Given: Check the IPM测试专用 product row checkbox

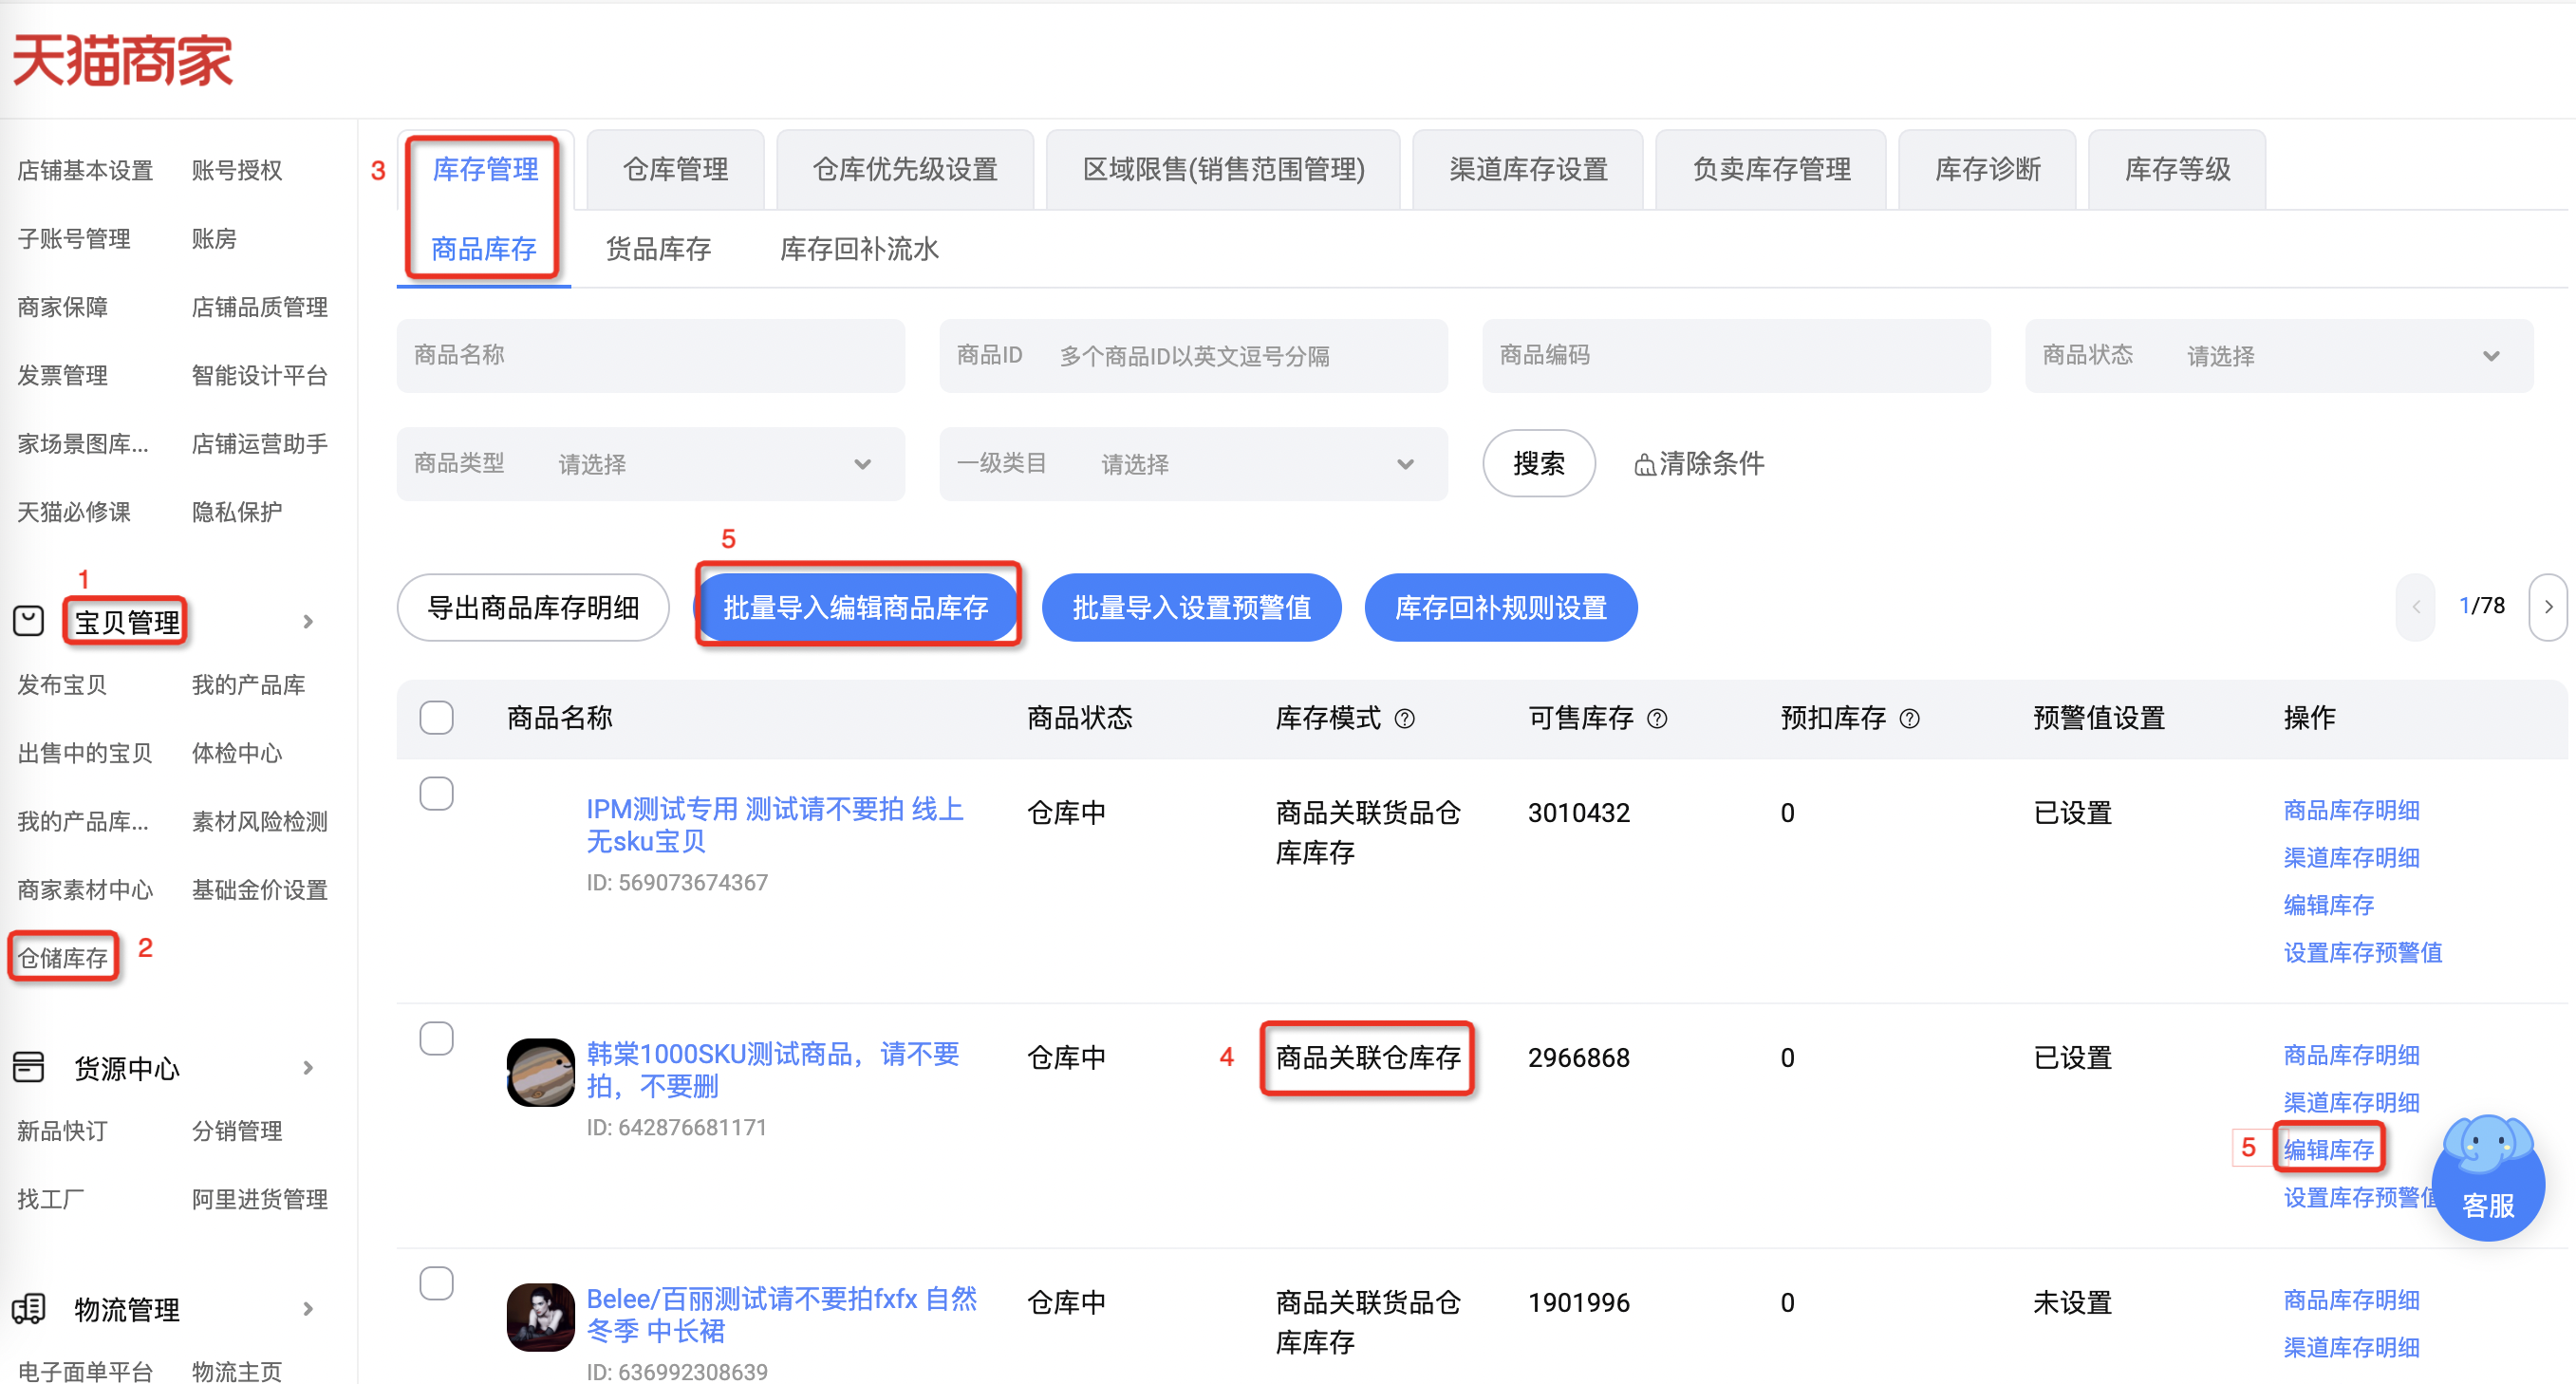Looking at the screenshot, I should (x=436, y=794).
